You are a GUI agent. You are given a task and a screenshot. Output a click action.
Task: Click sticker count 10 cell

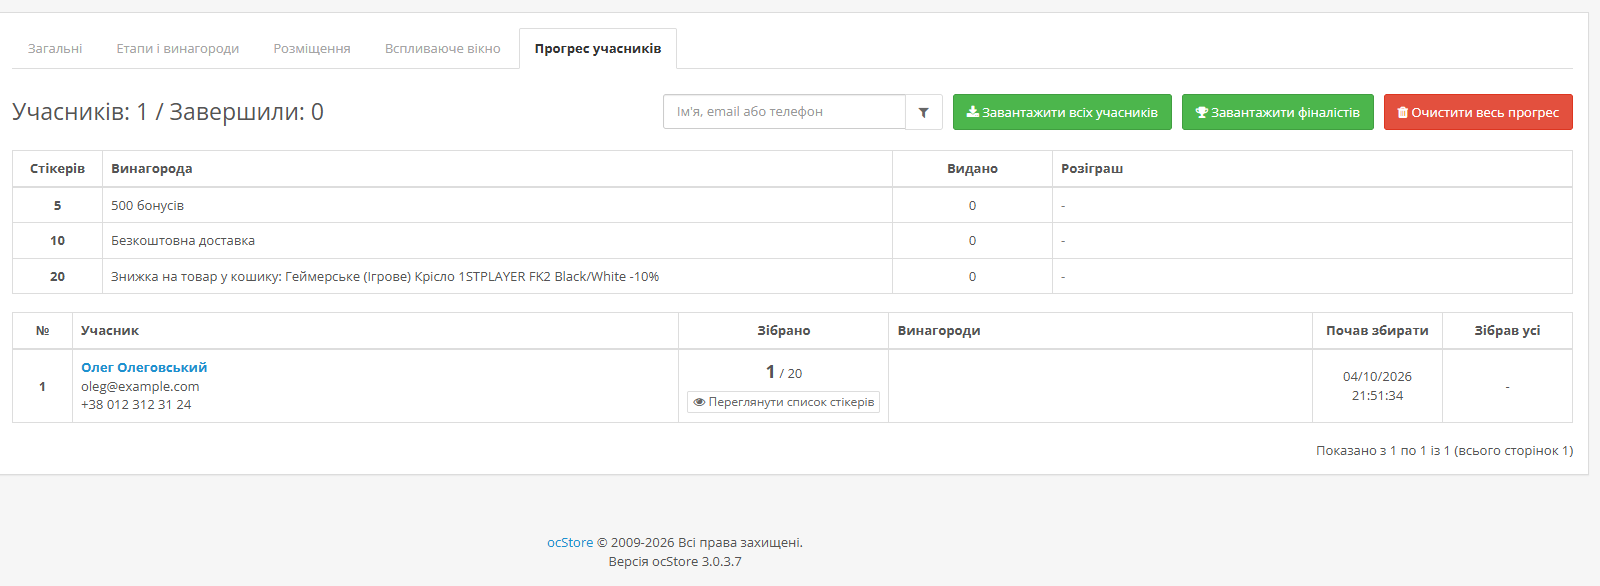click(x=57, y=240)
